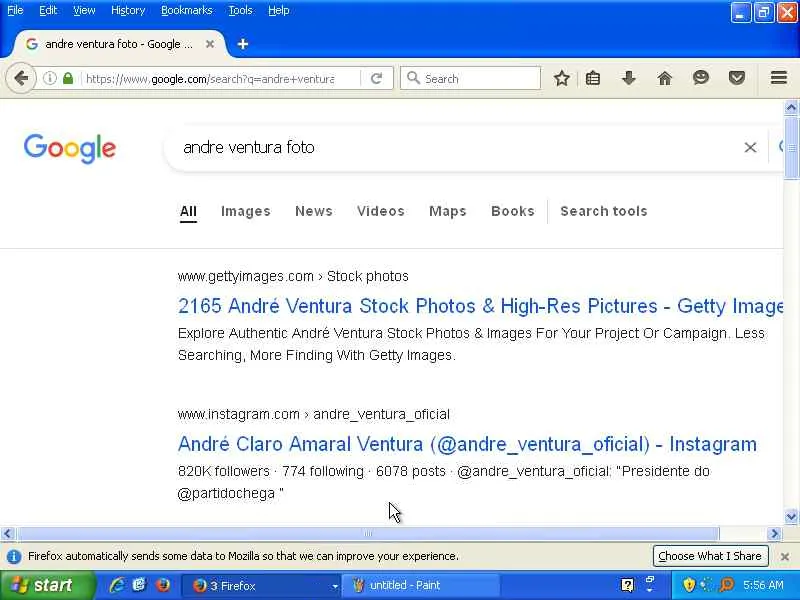This screenshot has width=800, height=600.
Task: Click the horizontal scrollbar right arrow
Action: (x=775, y=534)
